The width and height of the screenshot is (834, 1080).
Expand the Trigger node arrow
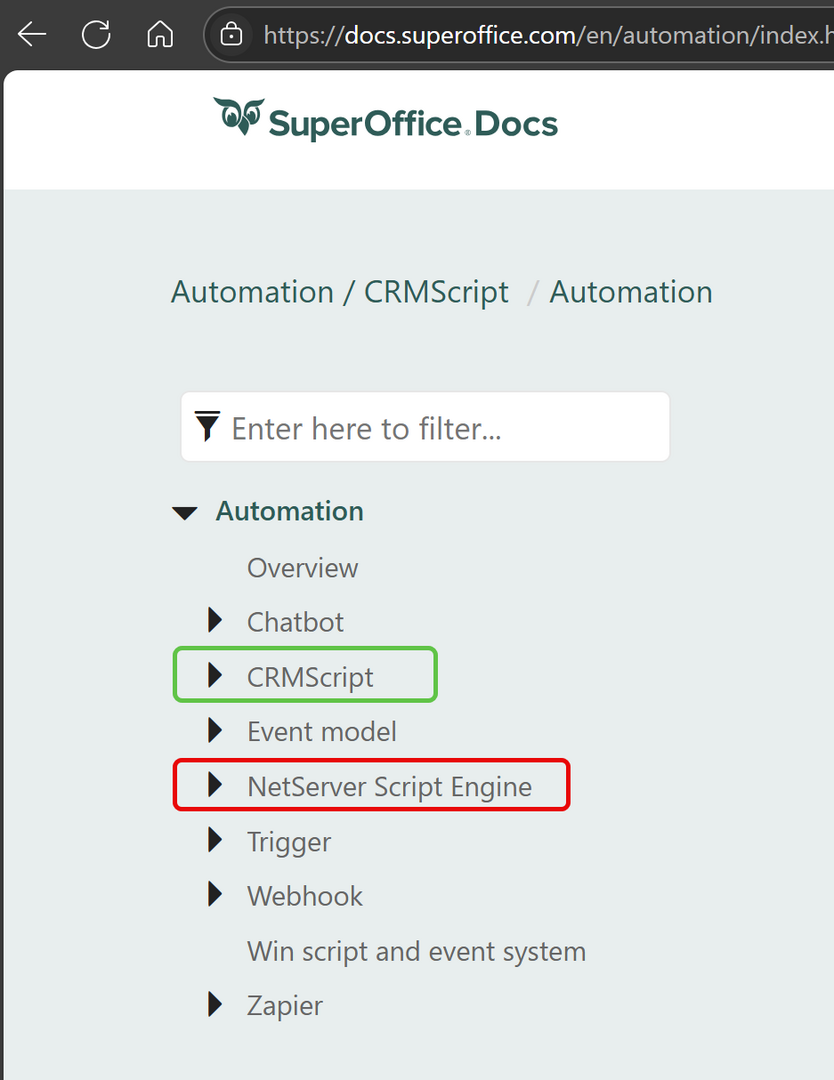pyautogui.click(x=216, y=840)
